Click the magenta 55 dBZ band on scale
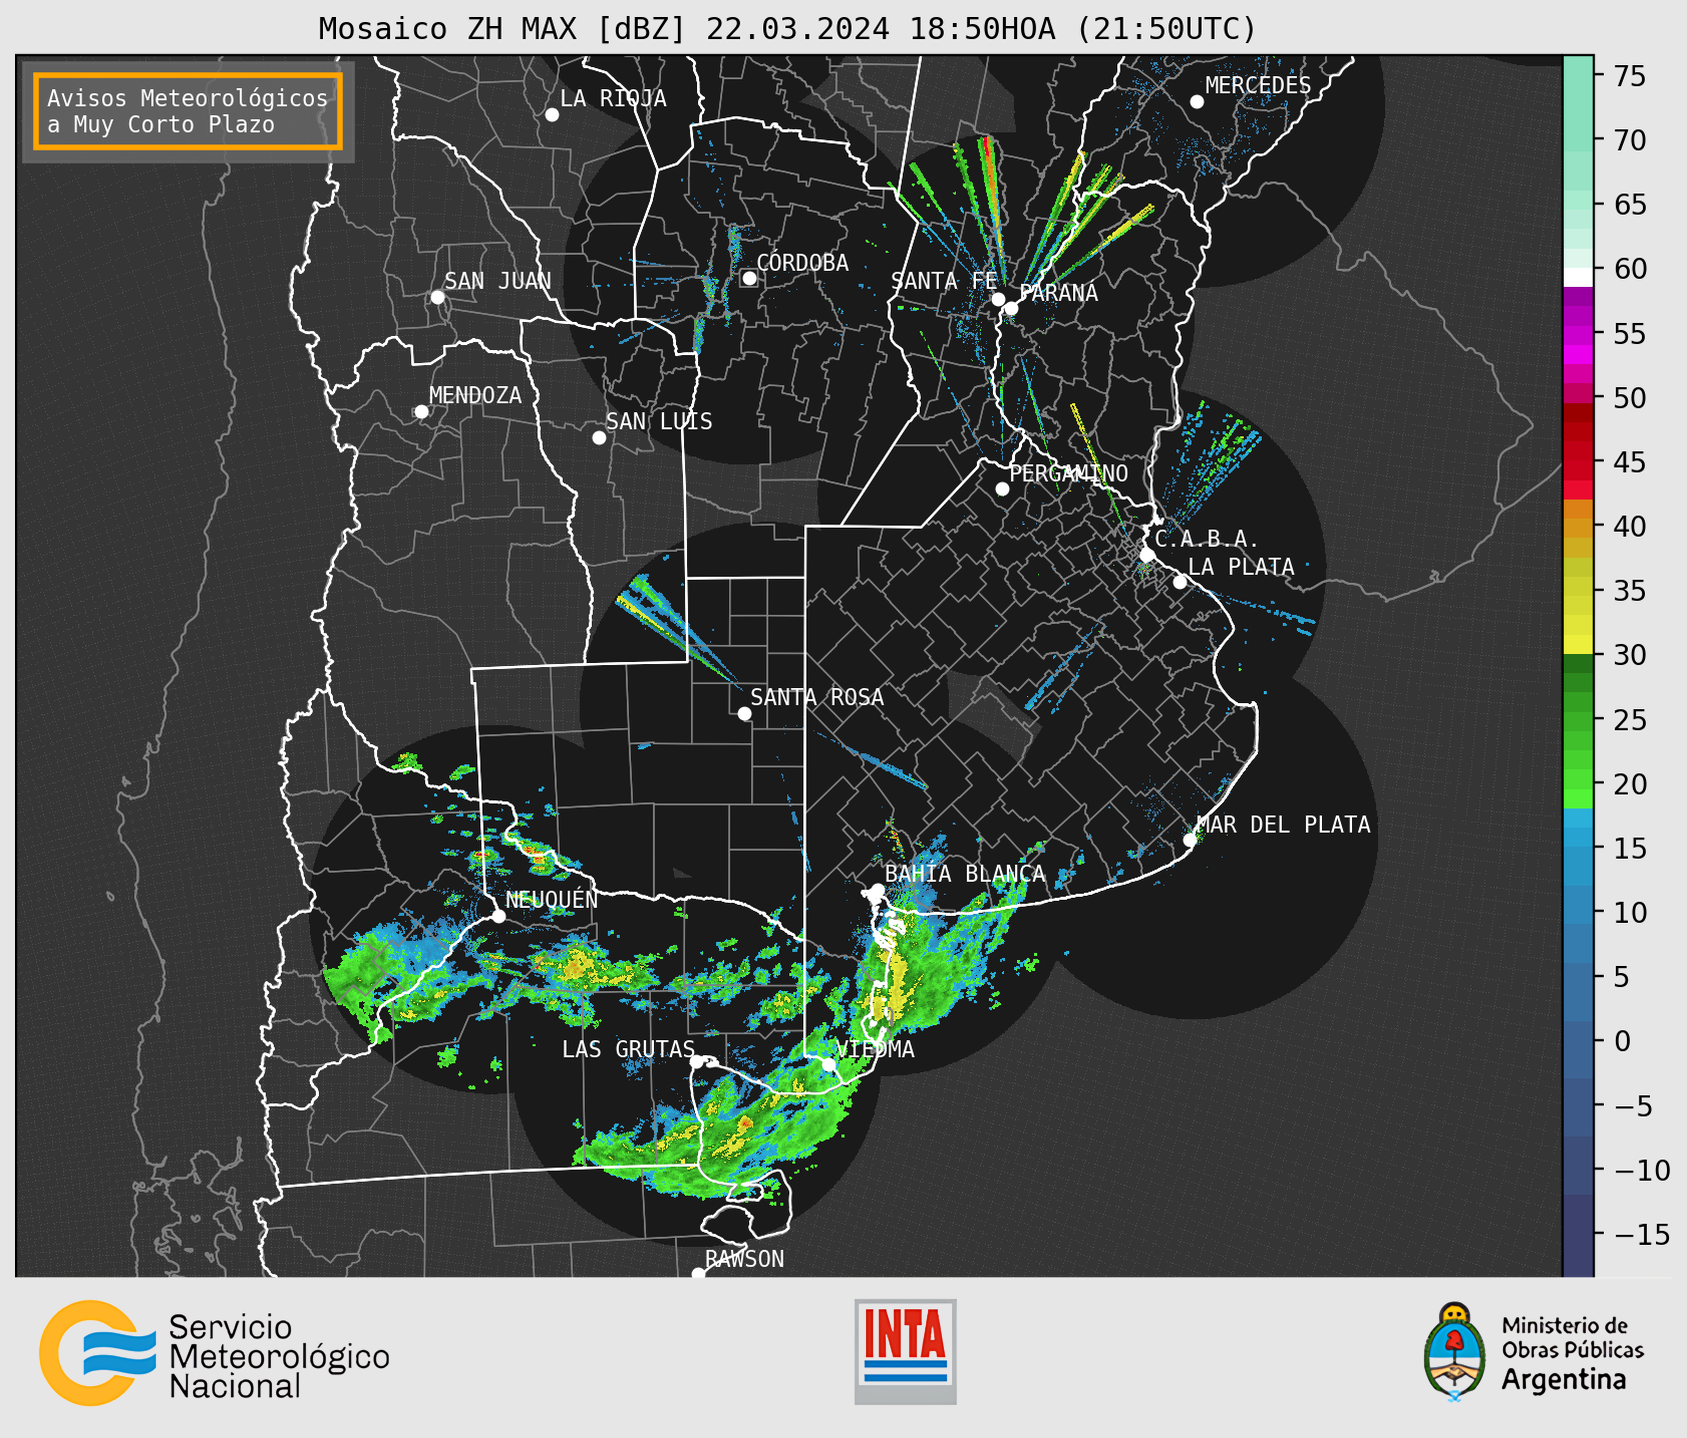Screen dimensions: 1687x1438 pos(1578,333)
